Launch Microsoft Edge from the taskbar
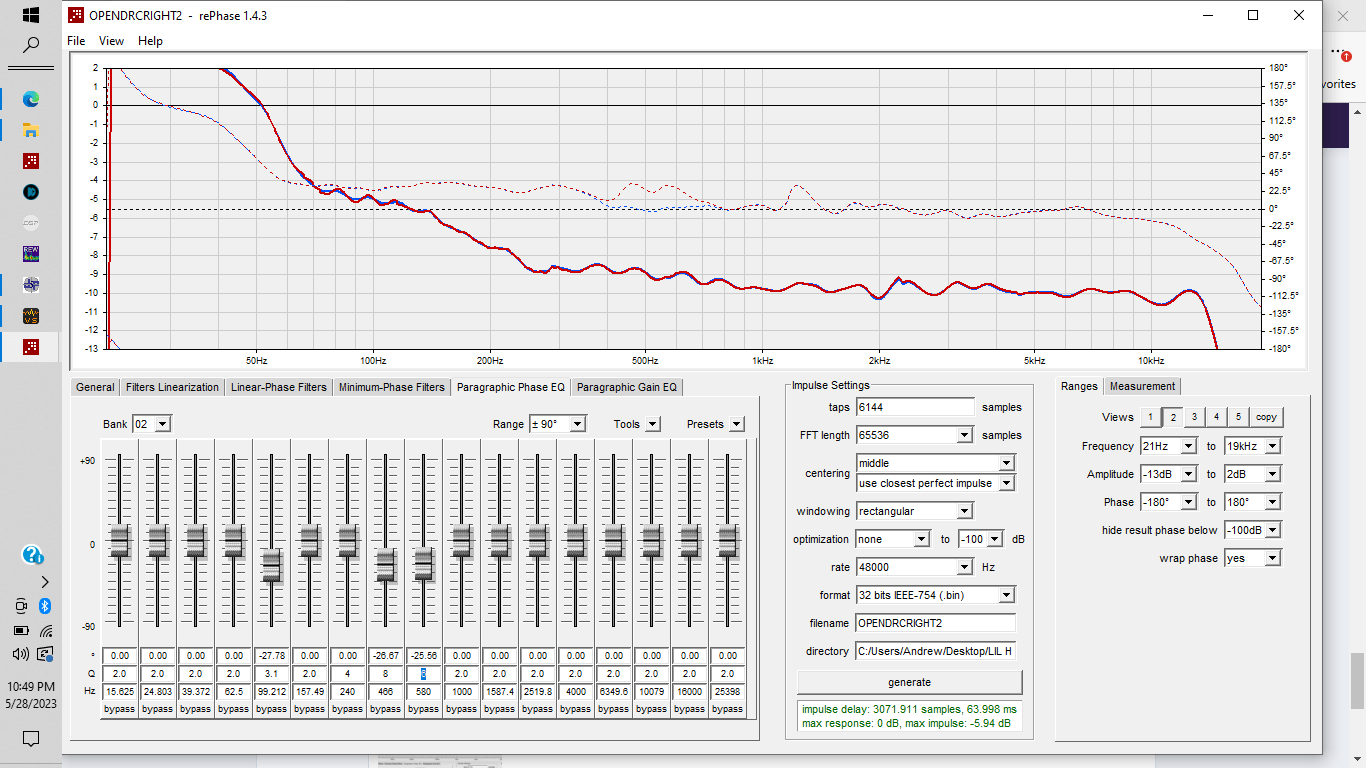The height and width of the screenshot is (768, 1366). 31,99
